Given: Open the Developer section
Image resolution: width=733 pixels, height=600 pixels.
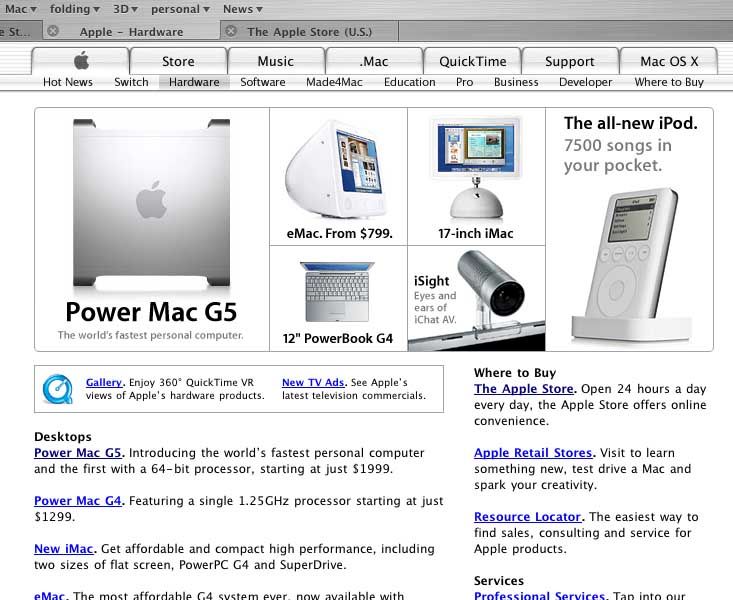Looking at the screenshot, I should click(585, 82).
